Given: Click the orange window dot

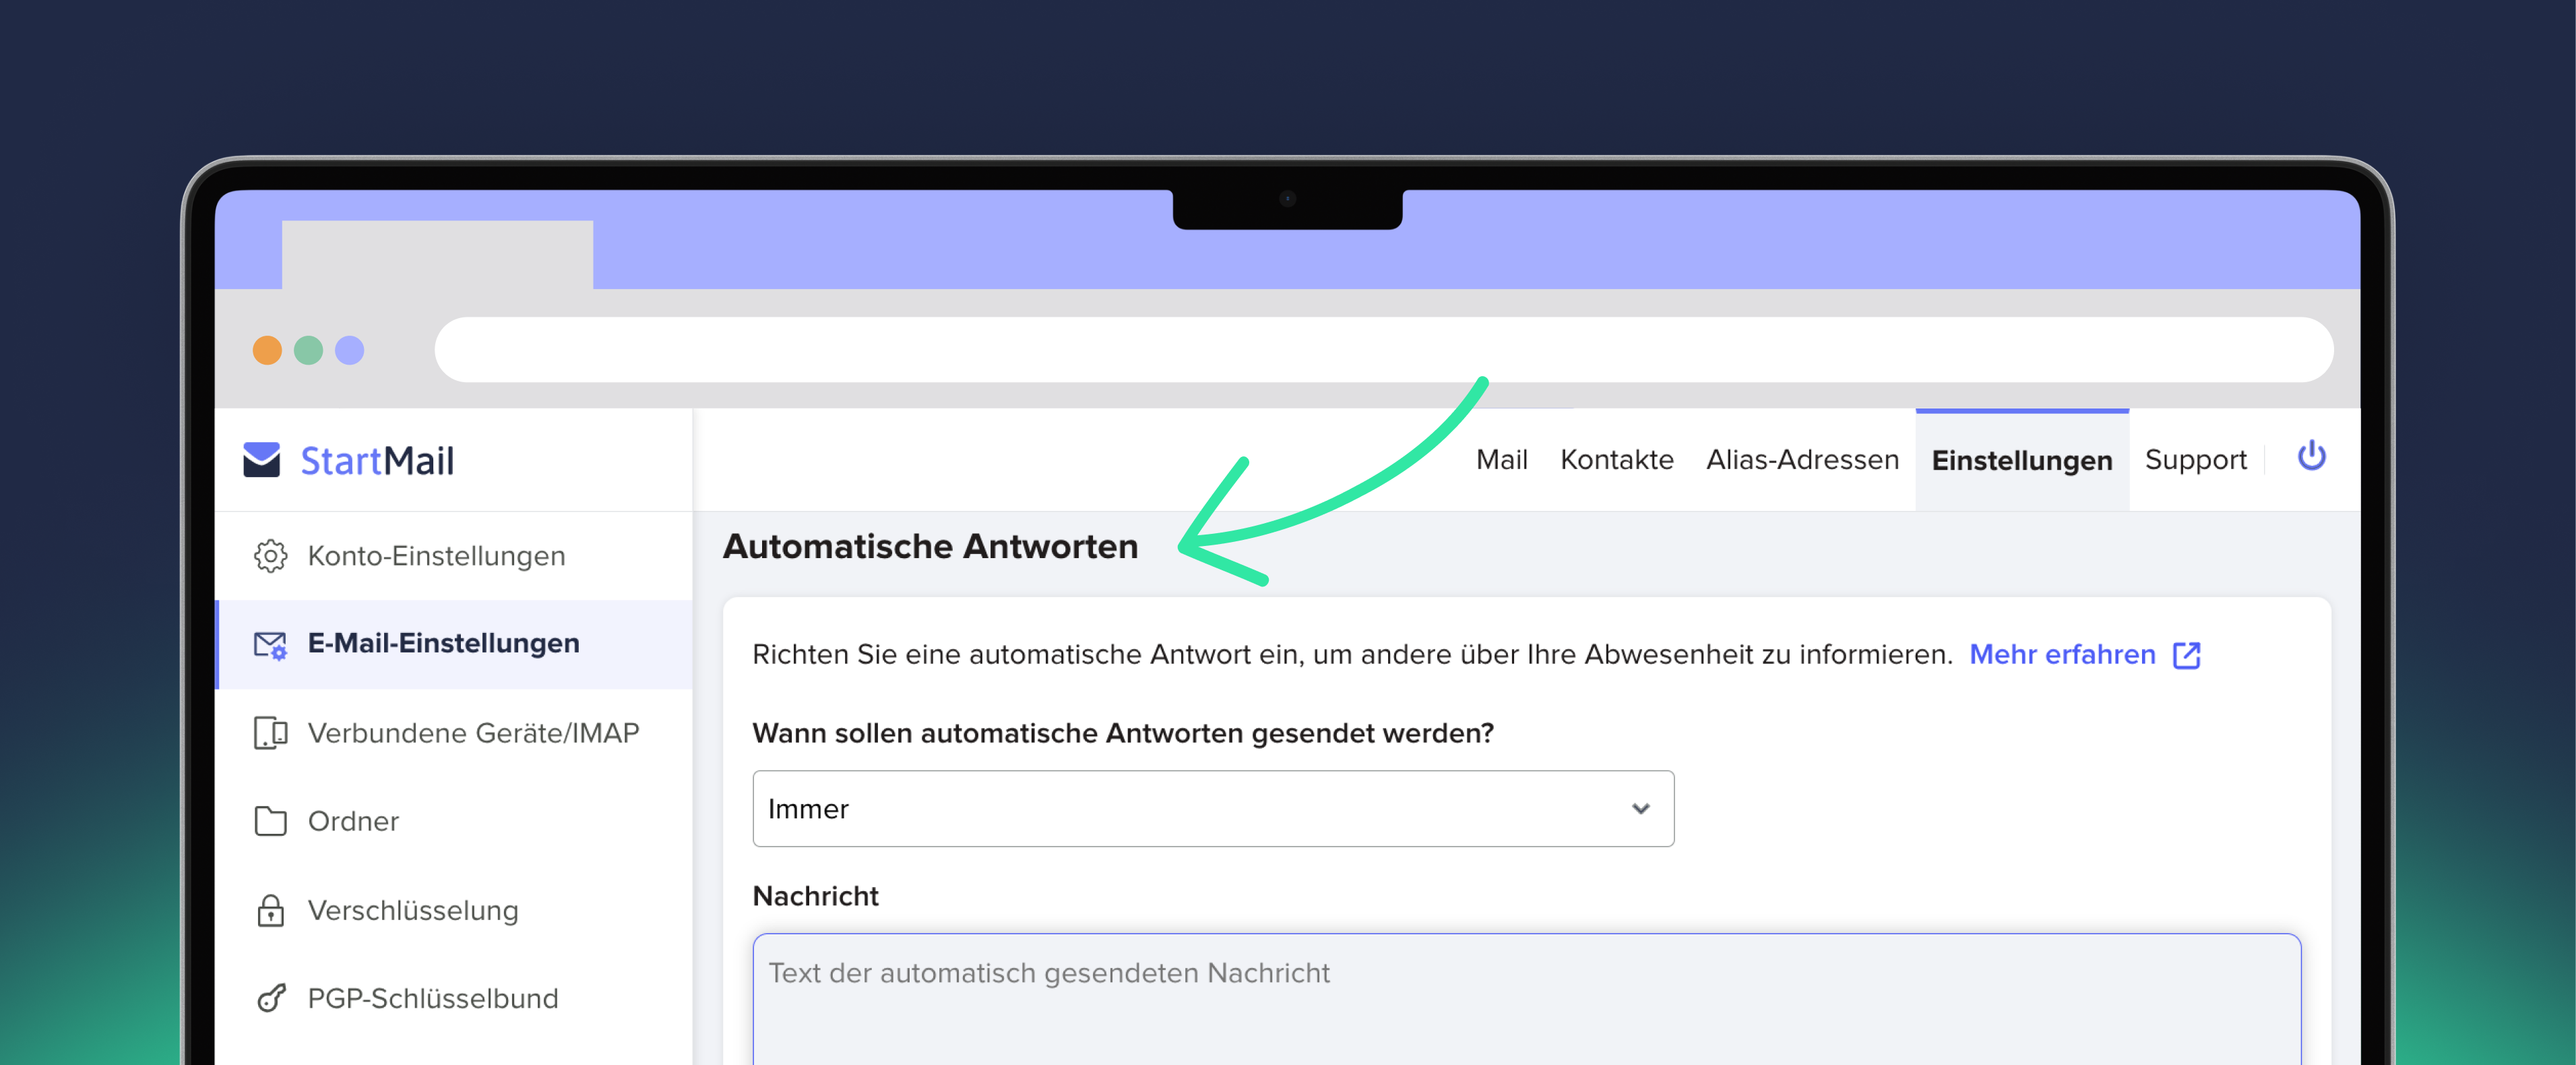Looking at the screenshot, I should 267,350.
